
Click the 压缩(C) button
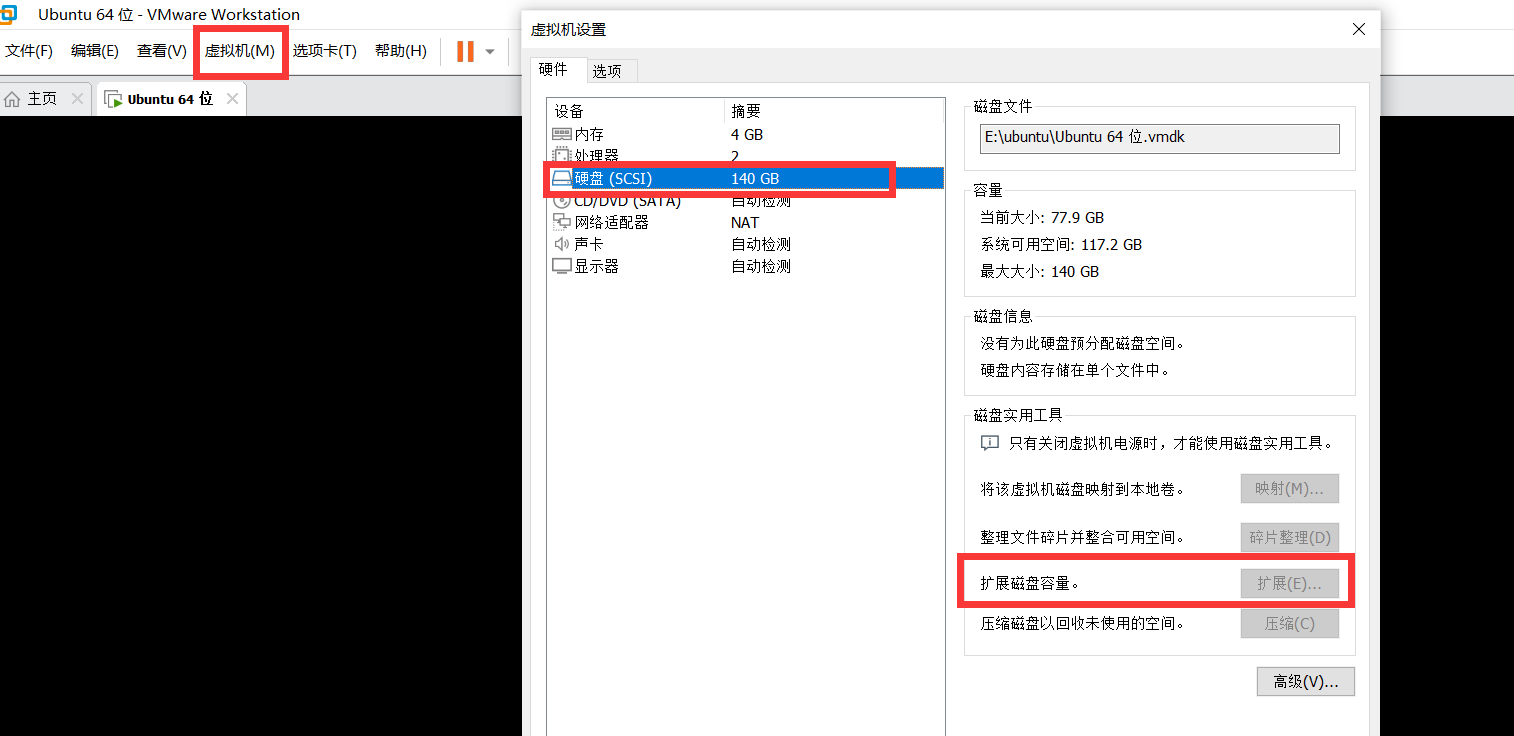click(1290, 623)
